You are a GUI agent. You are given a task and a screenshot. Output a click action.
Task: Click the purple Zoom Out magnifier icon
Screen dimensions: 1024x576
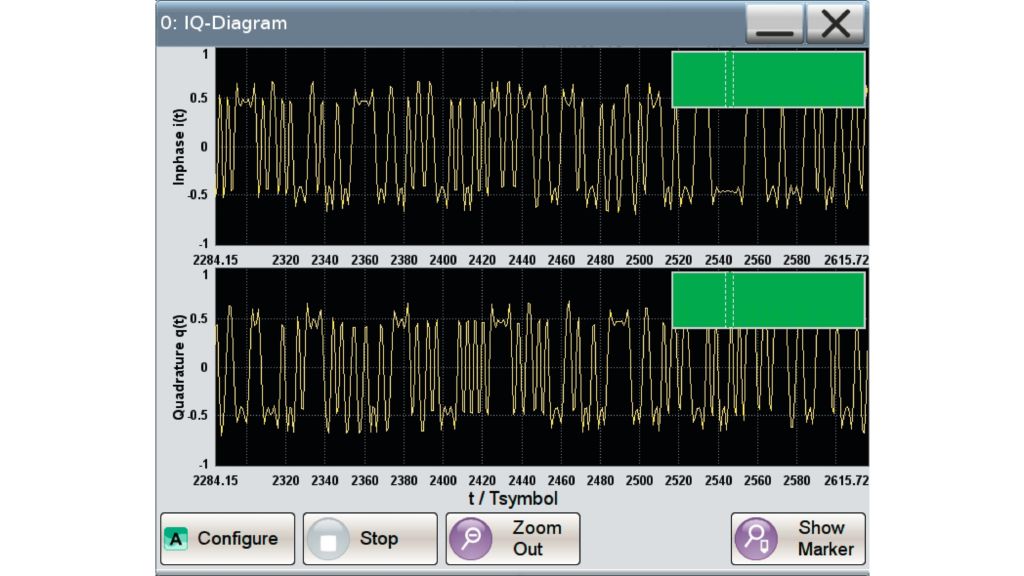(x=470, y=539)
